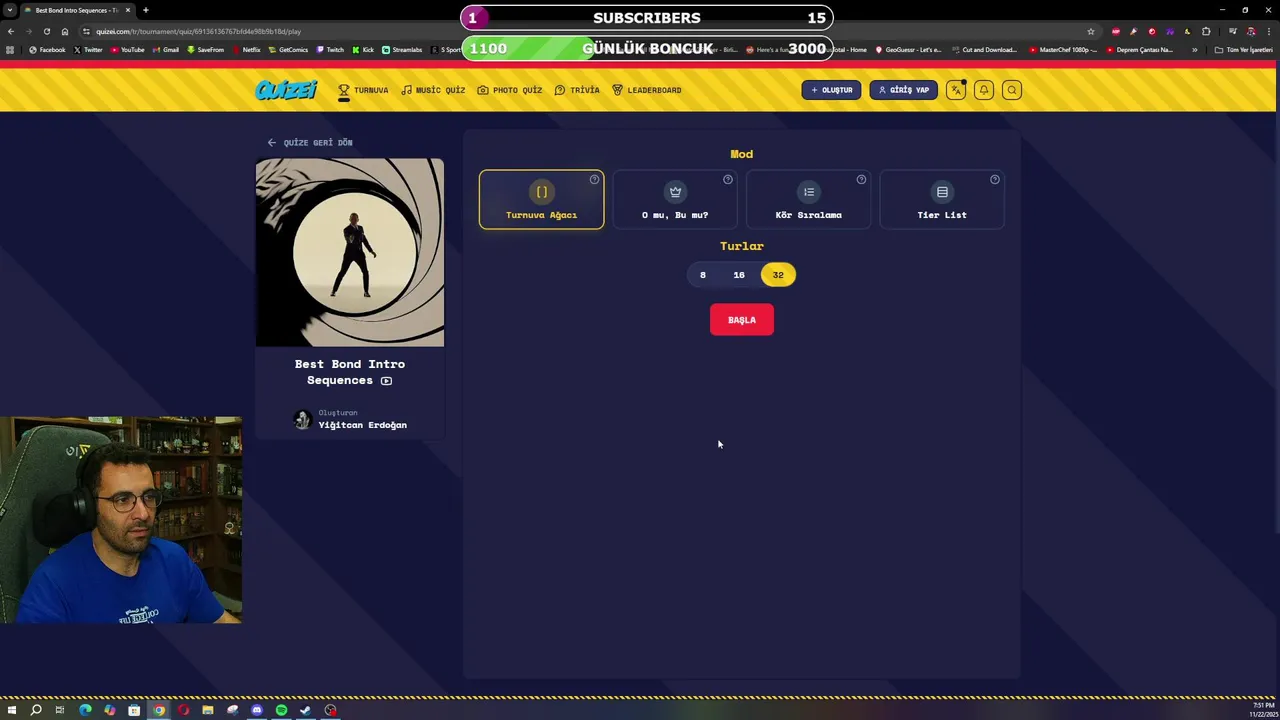Click the creator avatar image
Viewport: 1280px width, 720px height.
click(302, 420)
